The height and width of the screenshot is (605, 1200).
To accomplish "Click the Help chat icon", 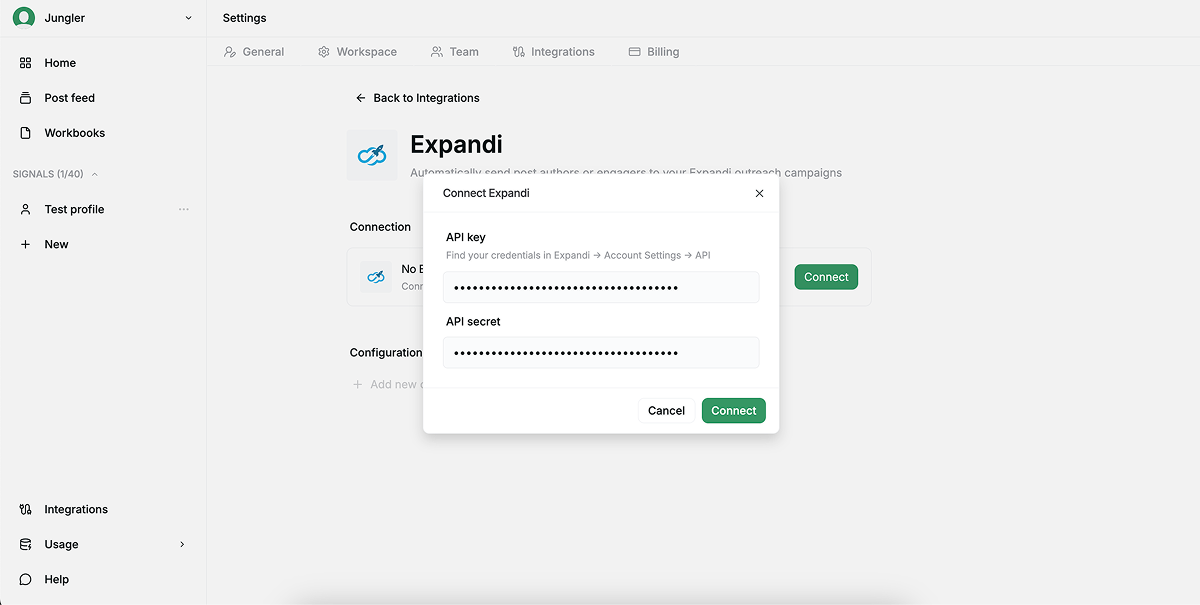I will click(26, 579).
